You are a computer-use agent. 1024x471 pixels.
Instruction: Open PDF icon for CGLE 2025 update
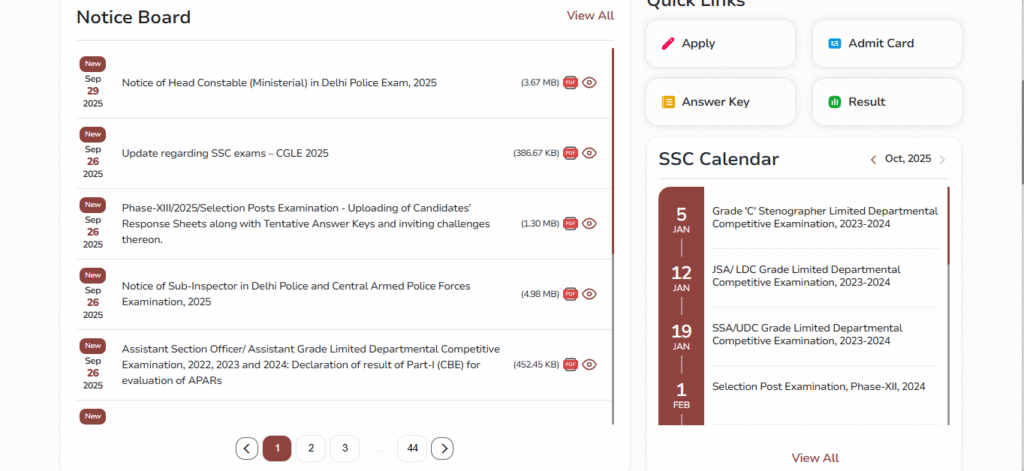pos(571,153)
